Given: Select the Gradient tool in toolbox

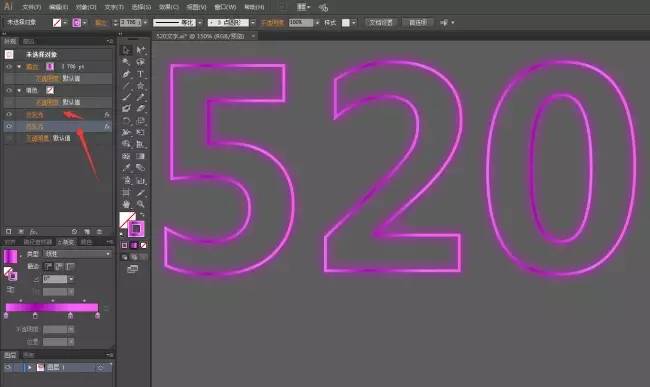Looking at the screenshot, I should tap(141, 156).
